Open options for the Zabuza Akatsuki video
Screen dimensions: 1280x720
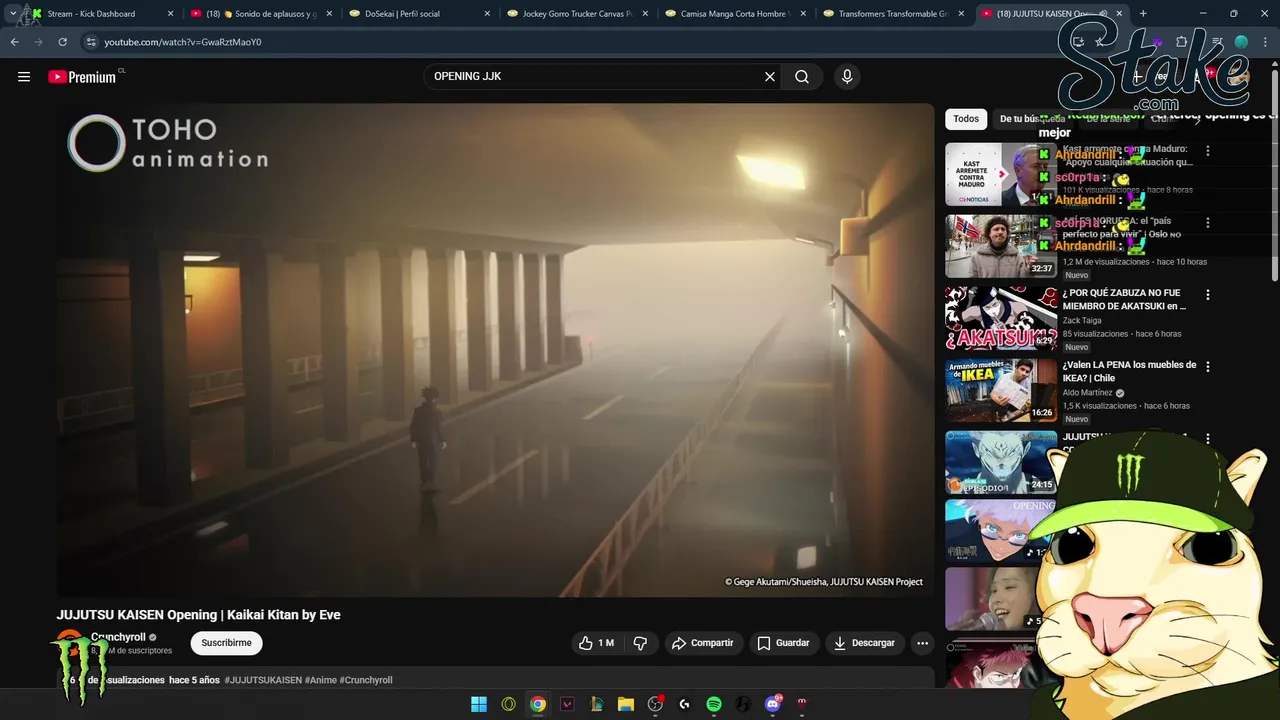coord(1208,295)
